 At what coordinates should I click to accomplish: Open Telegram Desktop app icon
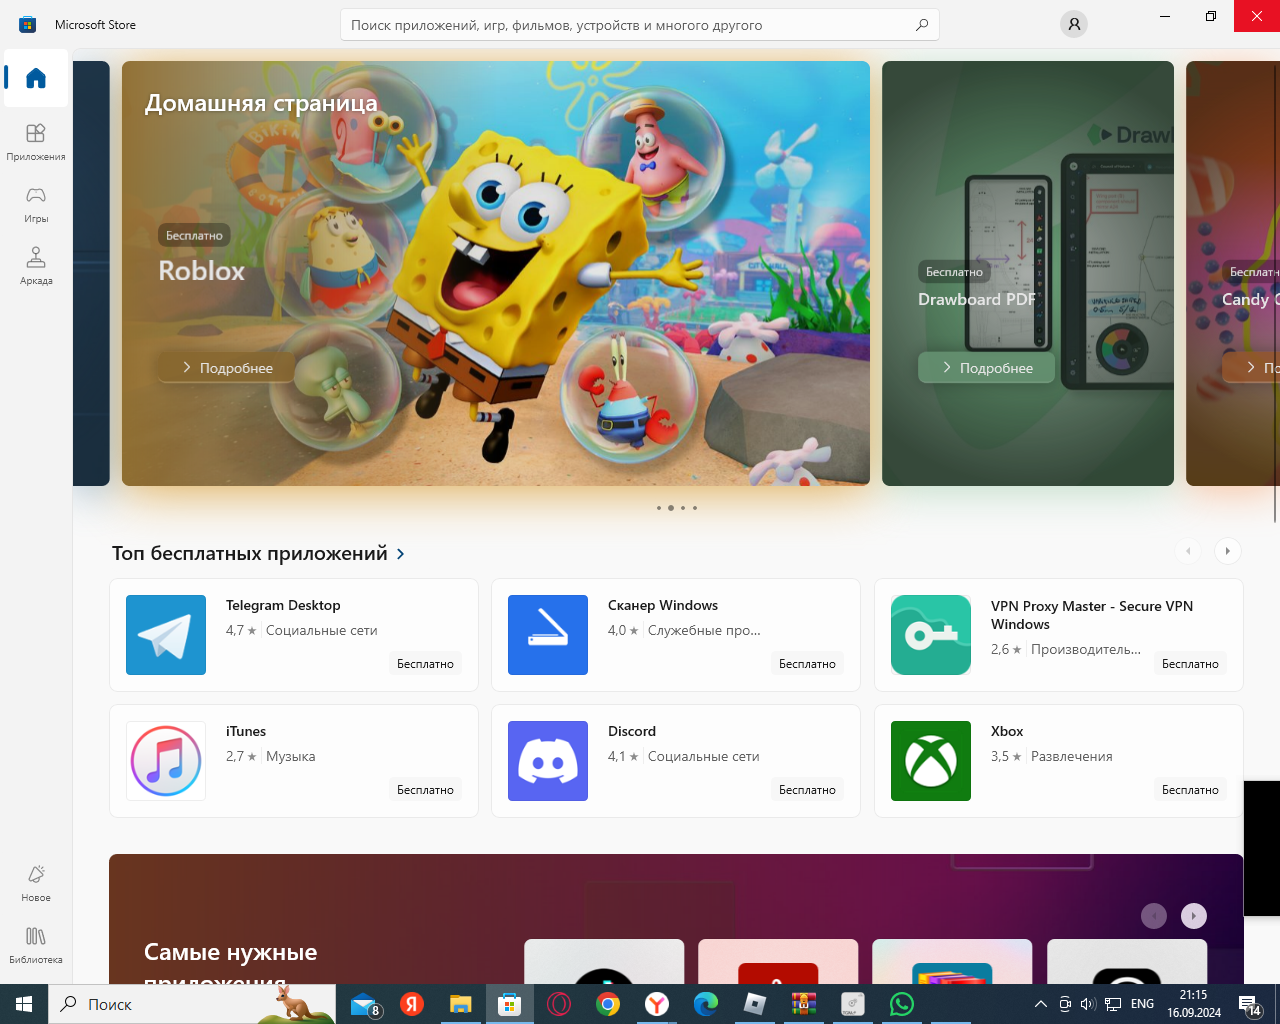point(166,635)
